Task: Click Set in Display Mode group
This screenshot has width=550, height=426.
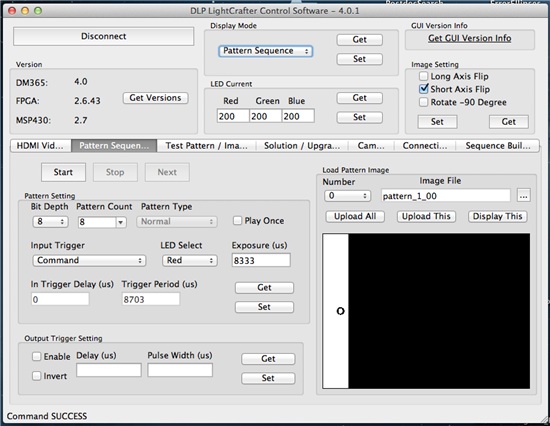Action: tap(360, 59)
